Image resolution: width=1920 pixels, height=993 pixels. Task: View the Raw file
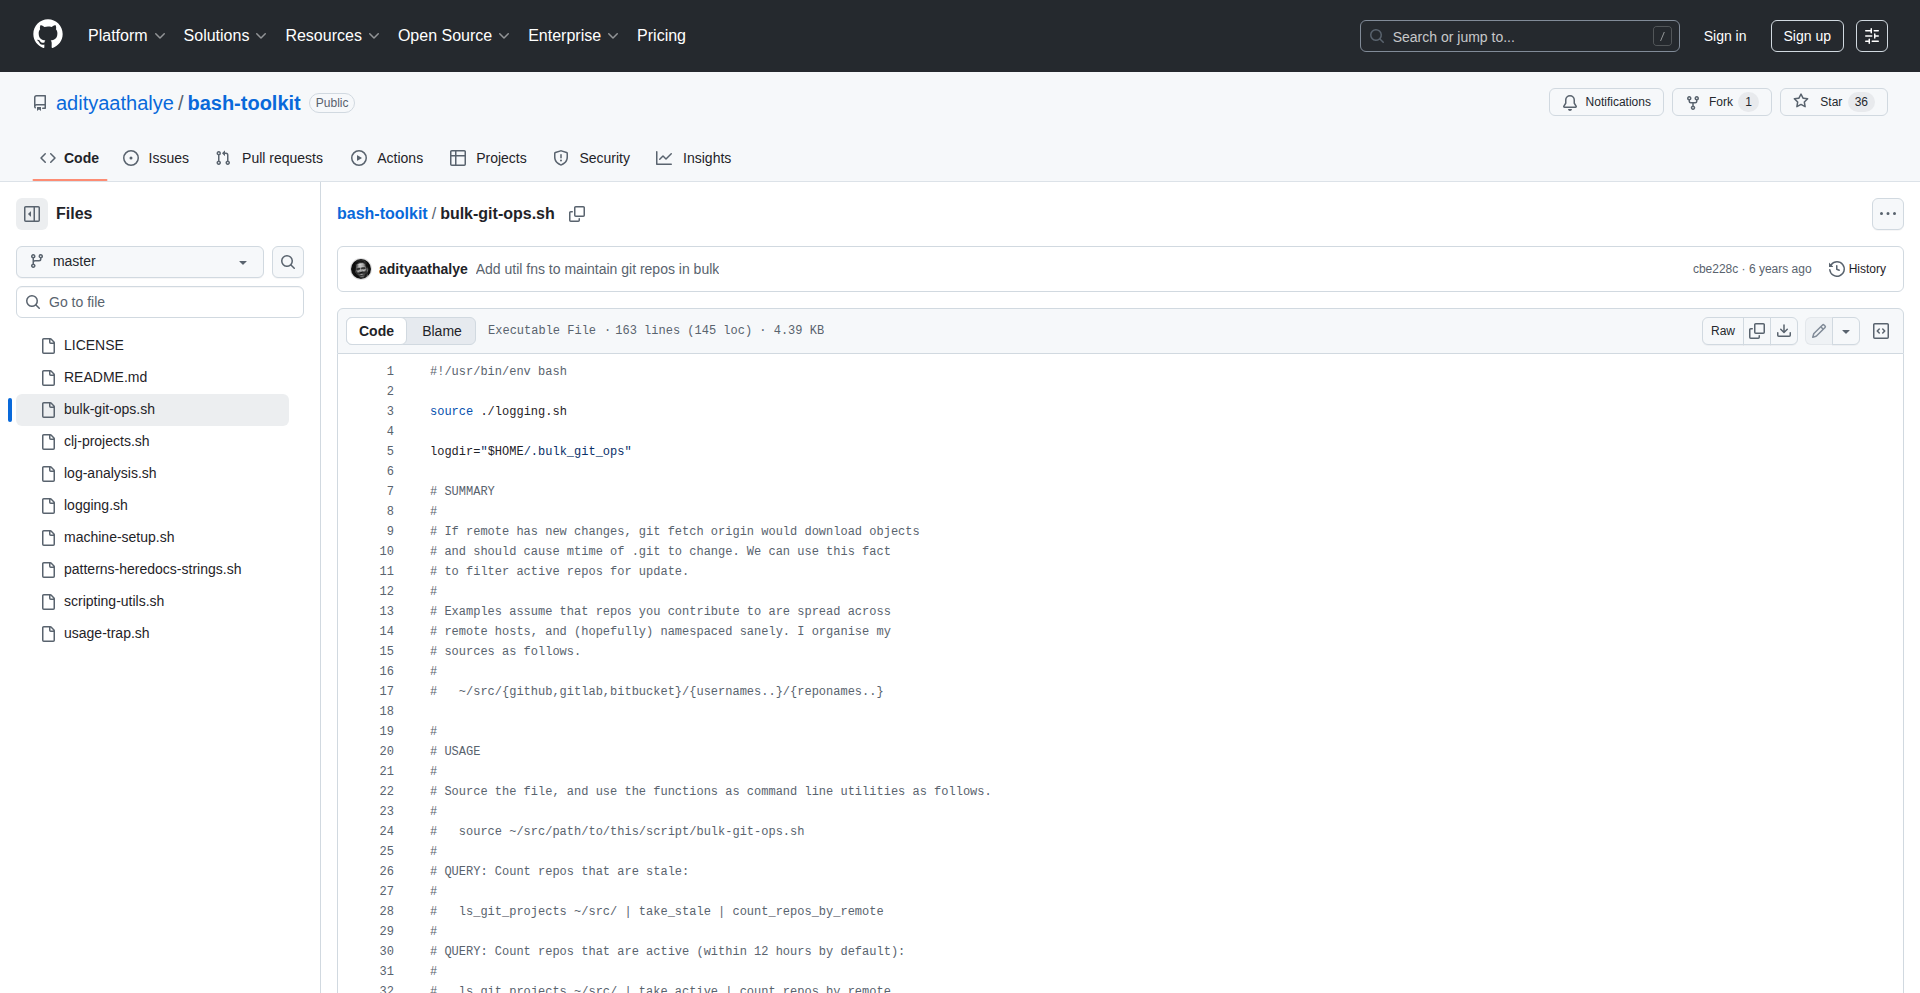pyautogui.click(x=1723, y=331)
